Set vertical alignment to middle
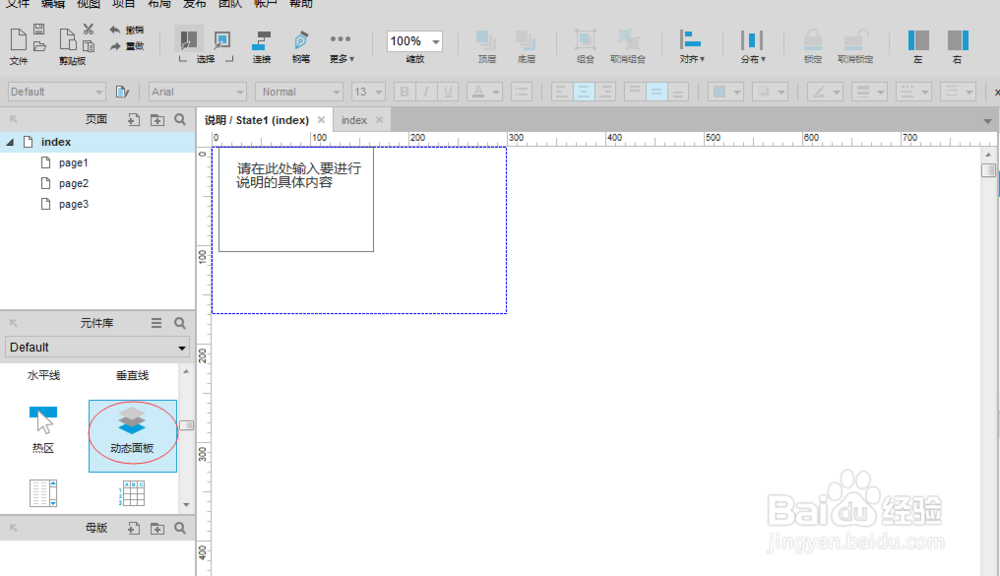 (x=656, y=92)
